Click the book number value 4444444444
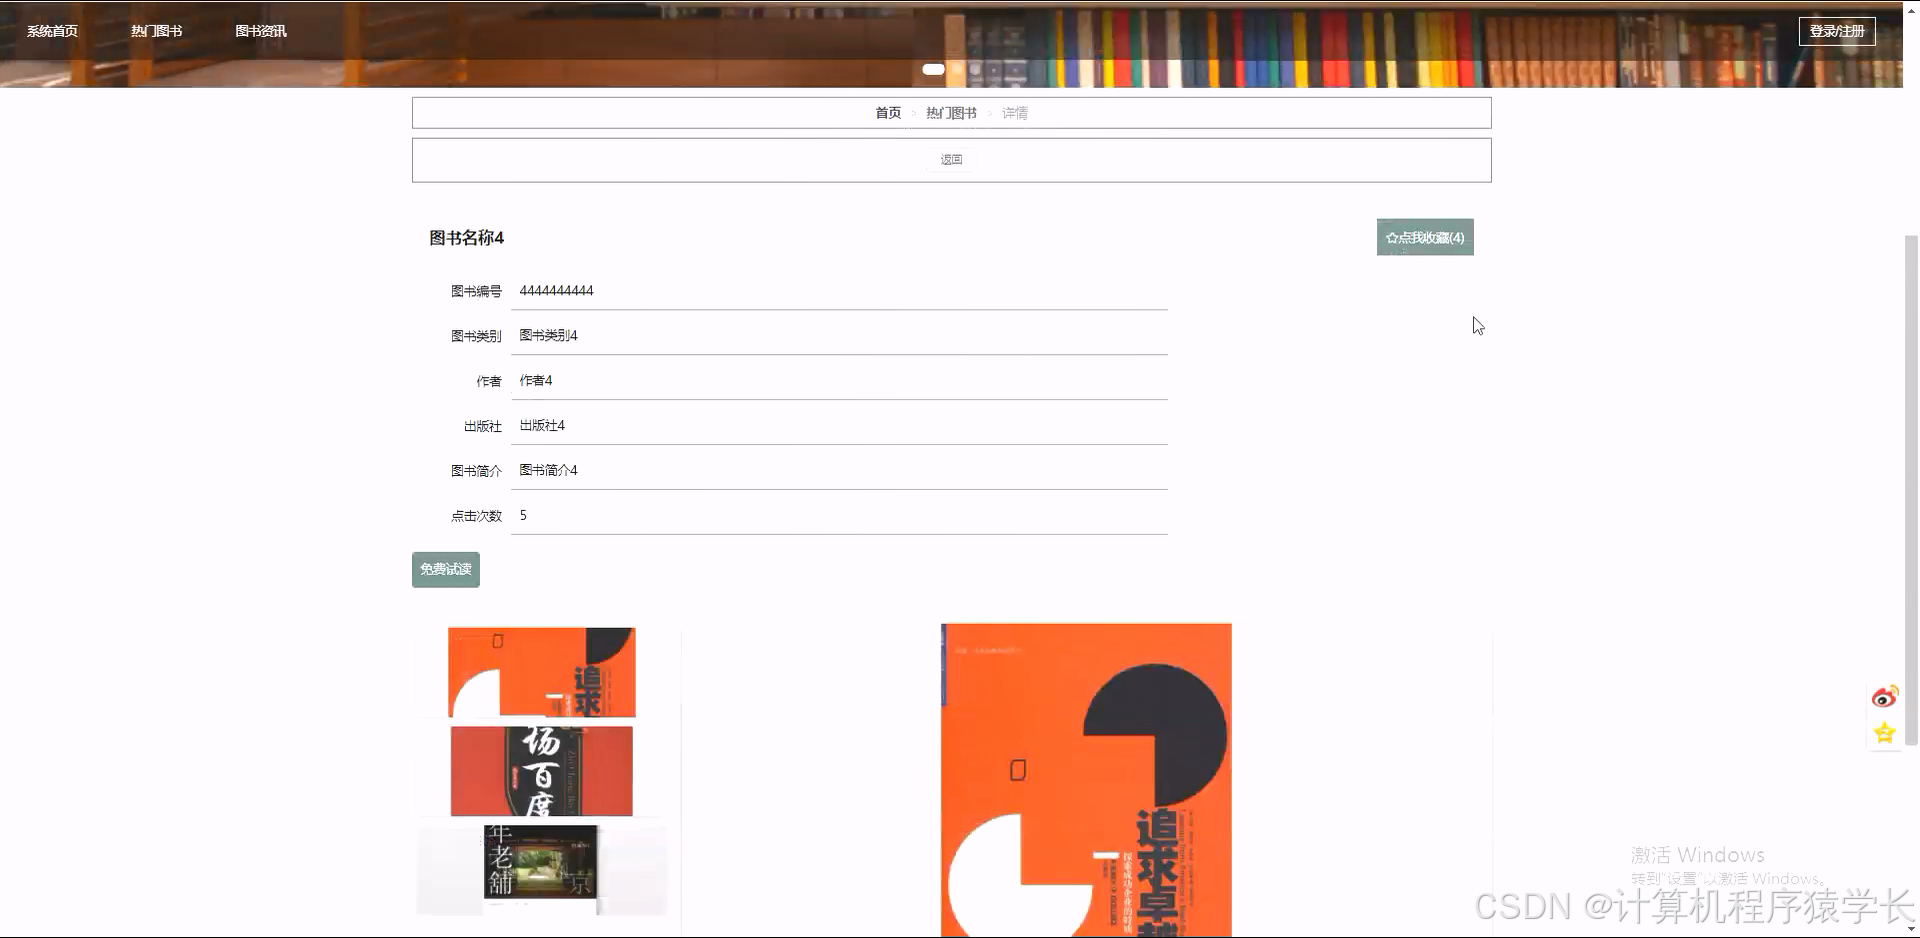 pyautogui.click(x=556, y=291)
